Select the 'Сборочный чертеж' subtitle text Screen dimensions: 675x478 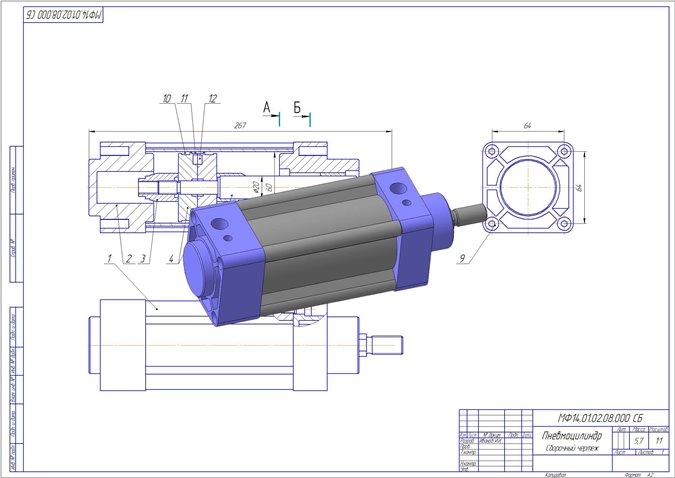click(572, 448)
